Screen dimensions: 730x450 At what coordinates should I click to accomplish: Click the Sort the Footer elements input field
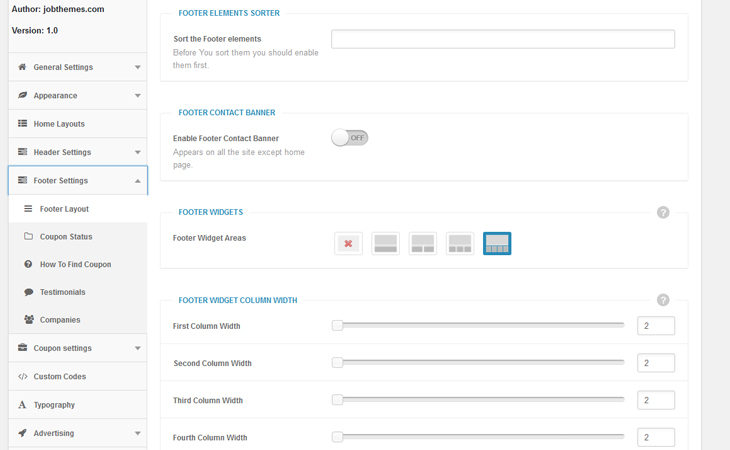tap(503, 39)
